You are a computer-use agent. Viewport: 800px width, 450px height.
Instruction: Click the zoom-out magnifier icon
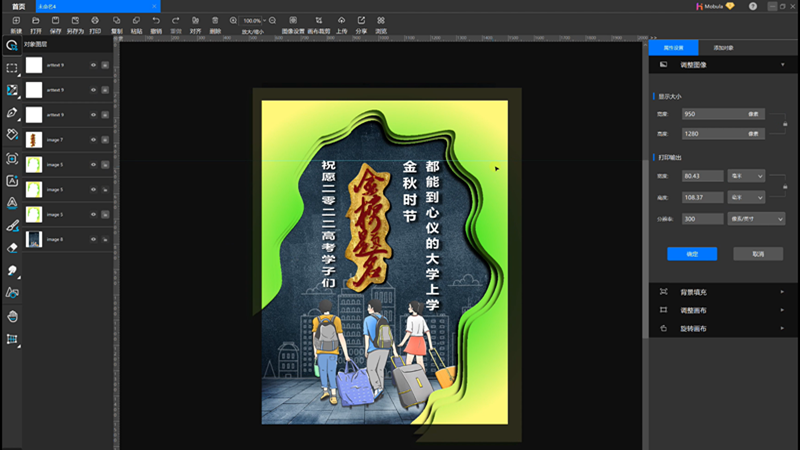272,20
